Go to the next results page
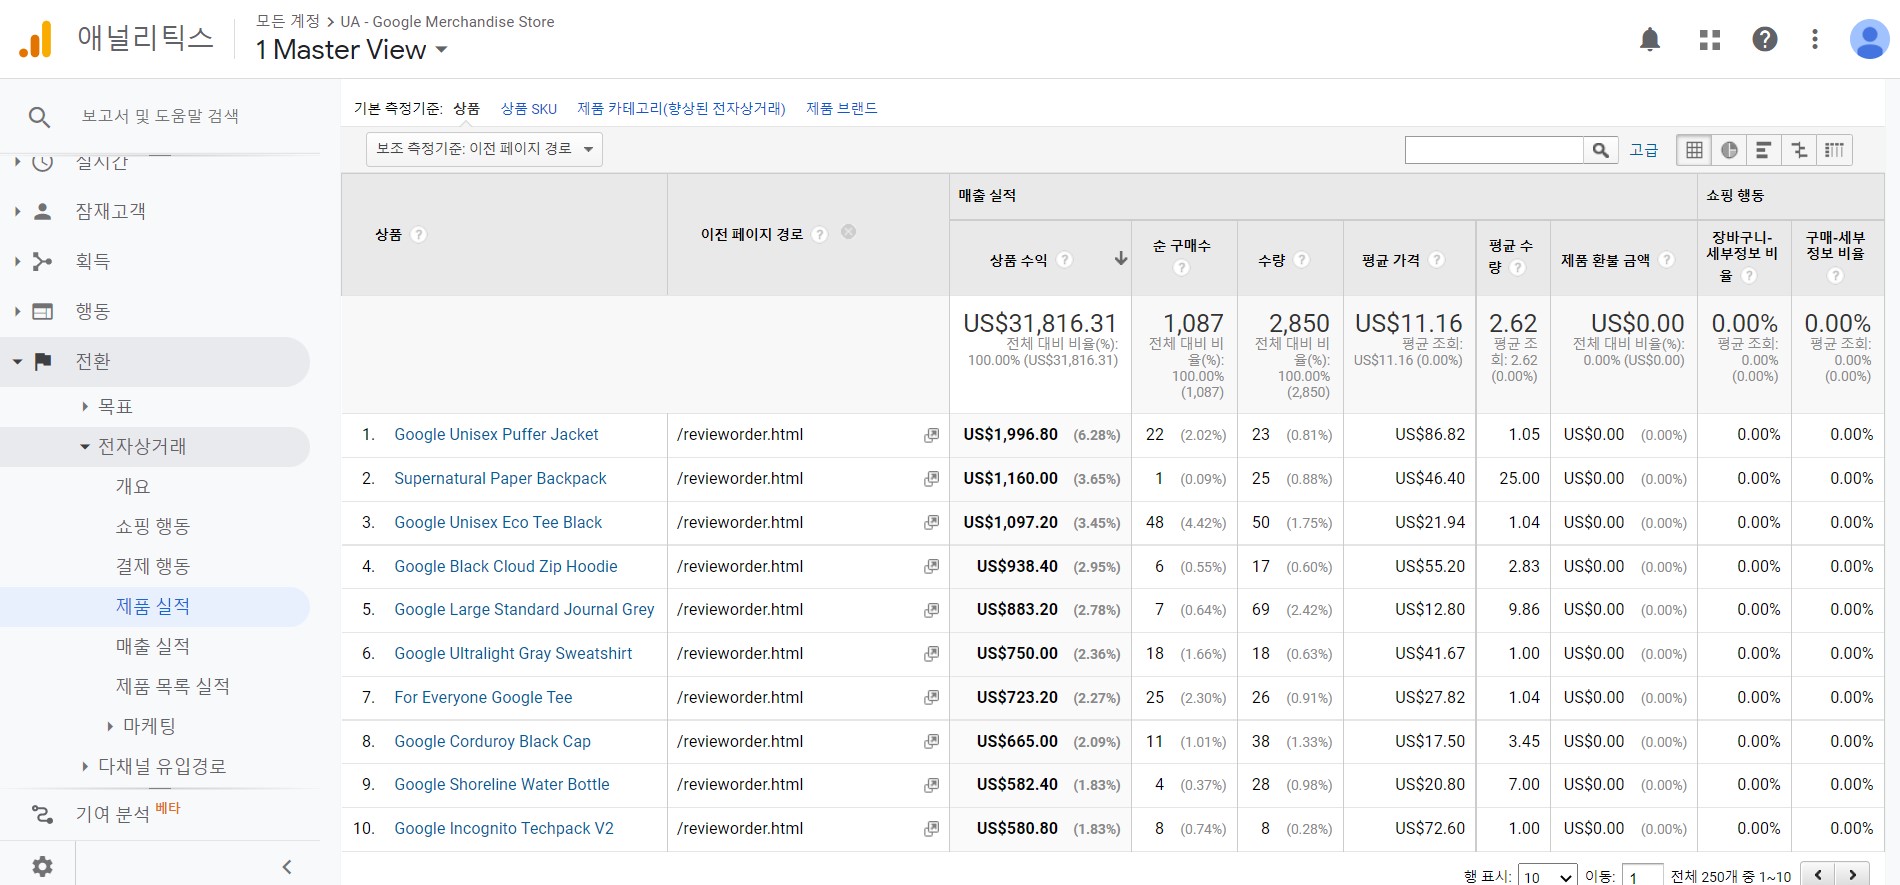Viewport: 1900px width, 885px height. pos(1852,875)
